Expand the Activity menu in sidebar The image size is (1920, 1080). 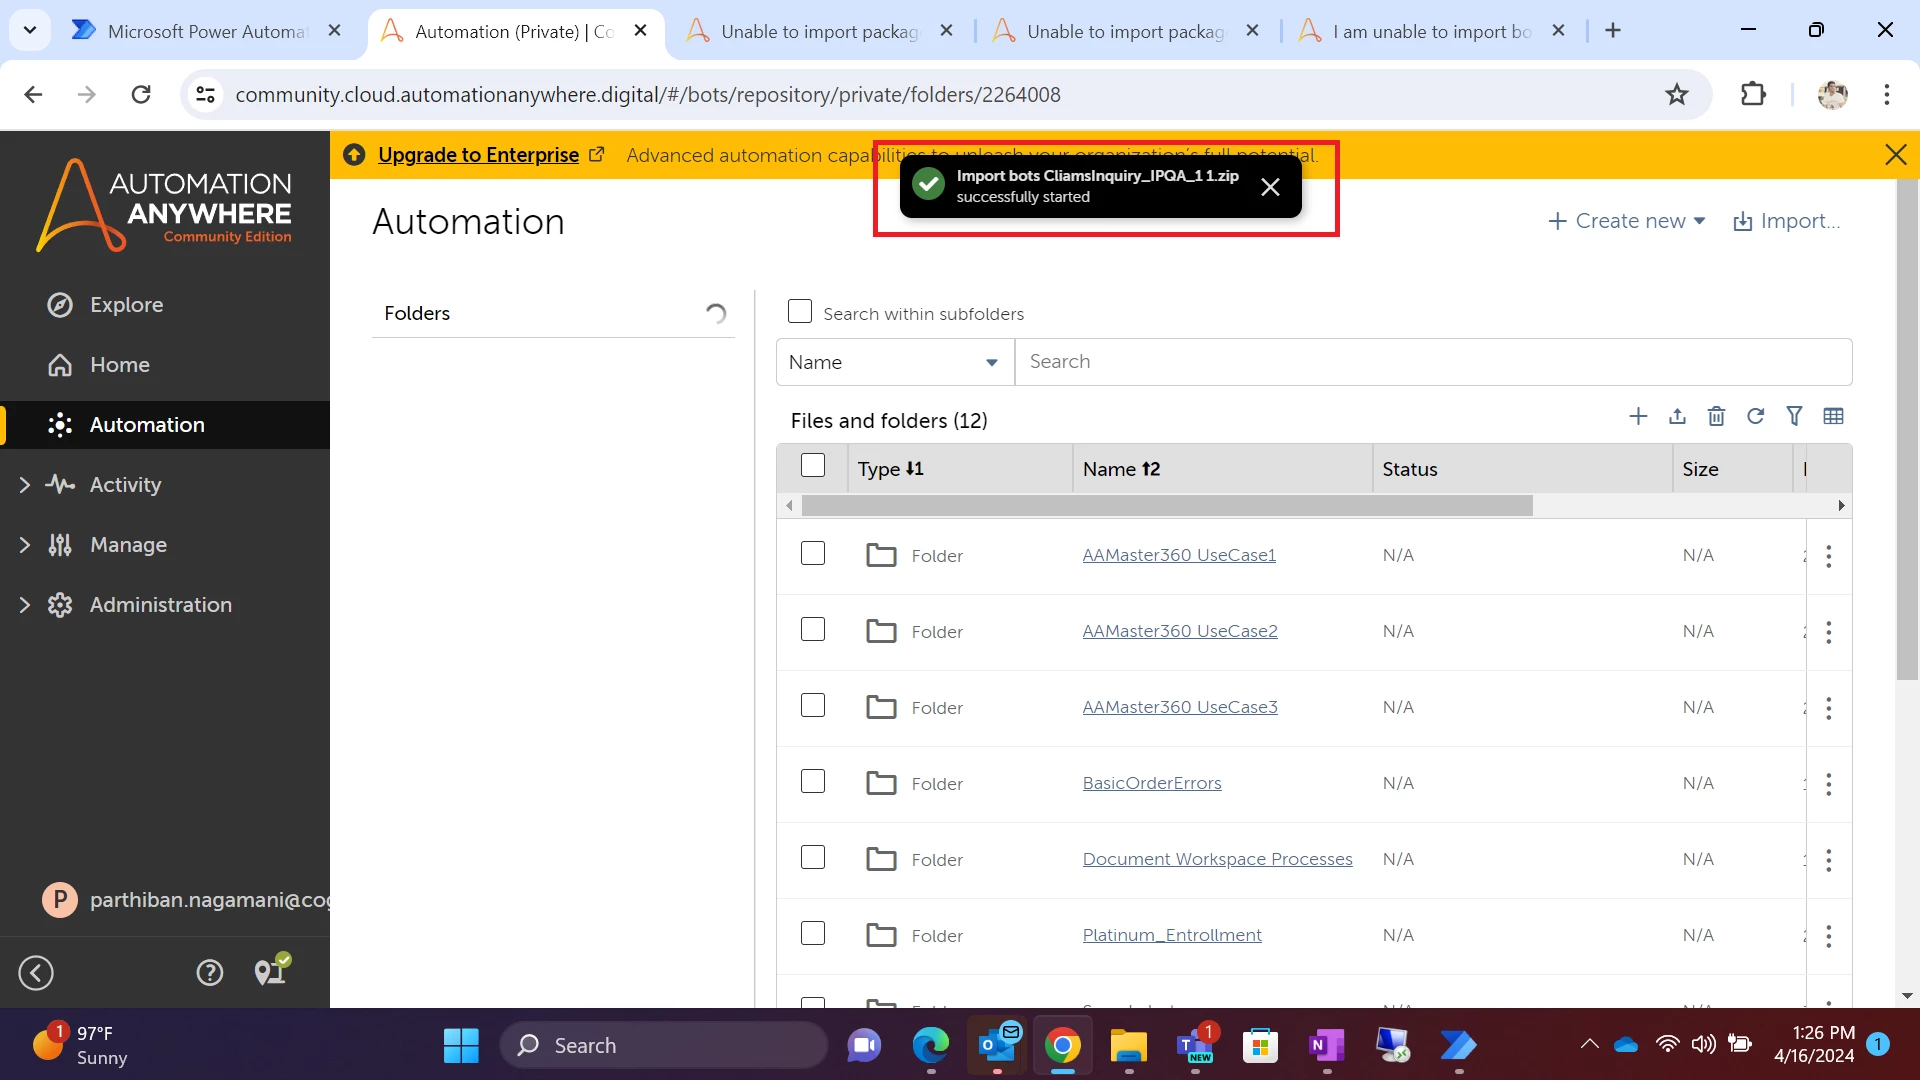pos(125,485)
